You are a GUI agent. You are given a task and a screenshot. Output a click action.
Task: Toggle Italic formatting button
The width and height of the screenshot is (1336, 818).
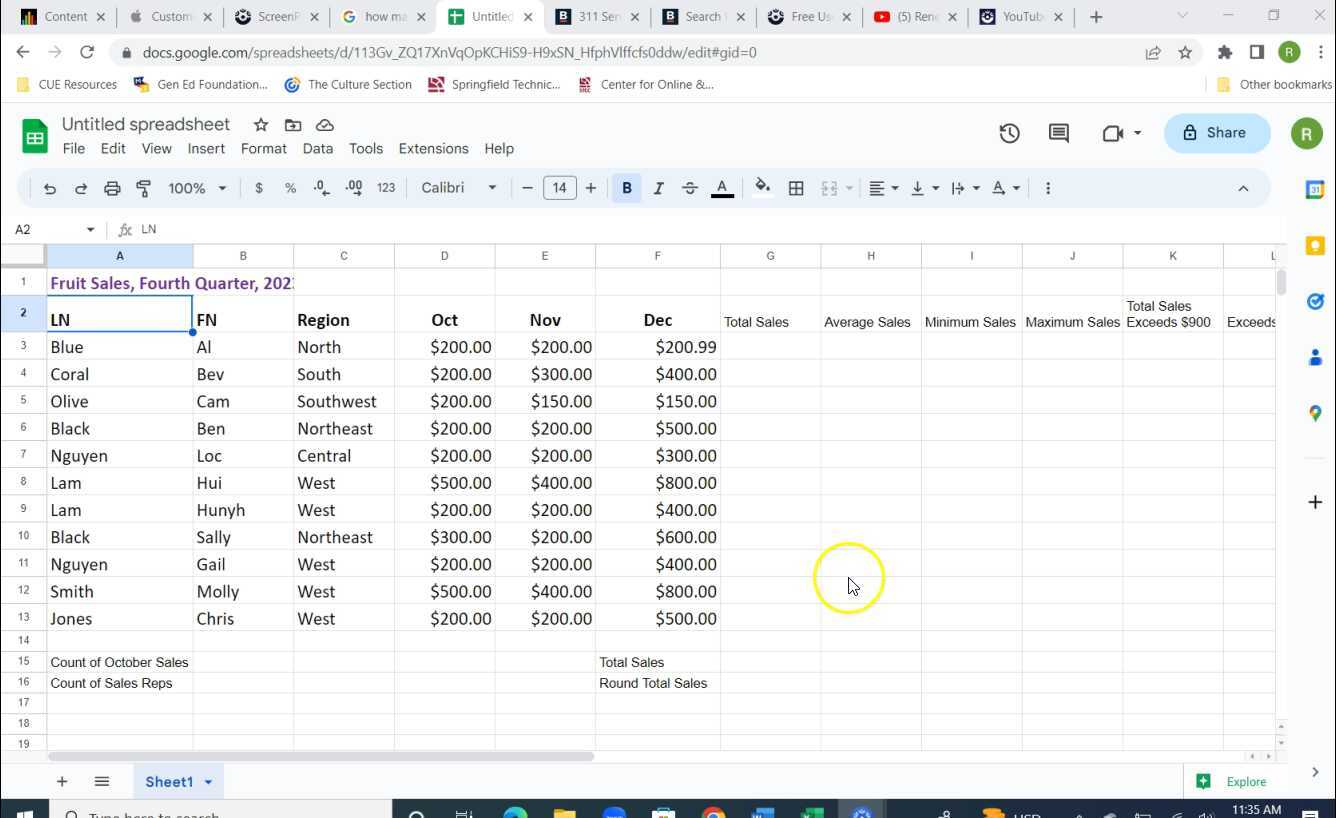point(658,188)
